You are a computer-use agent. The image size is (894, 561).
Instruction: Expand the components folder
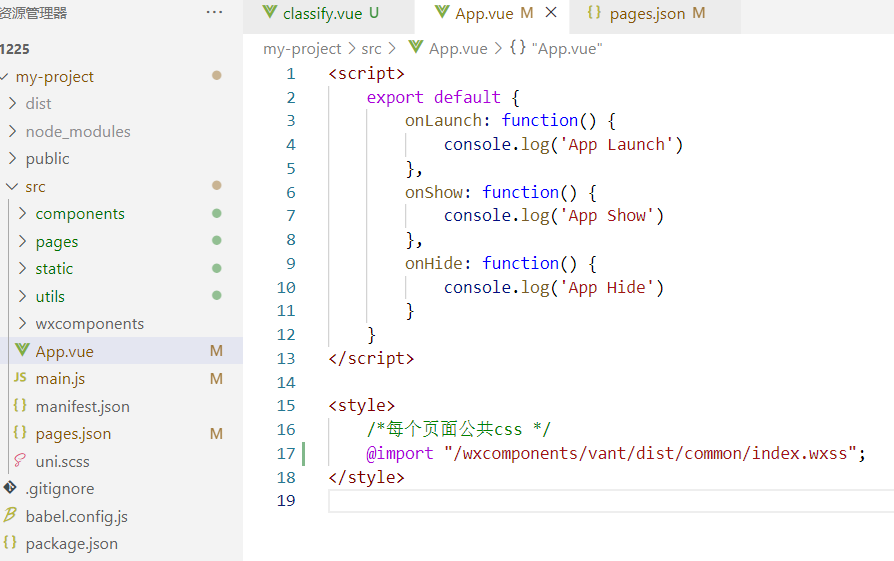[x=23, y=213]
